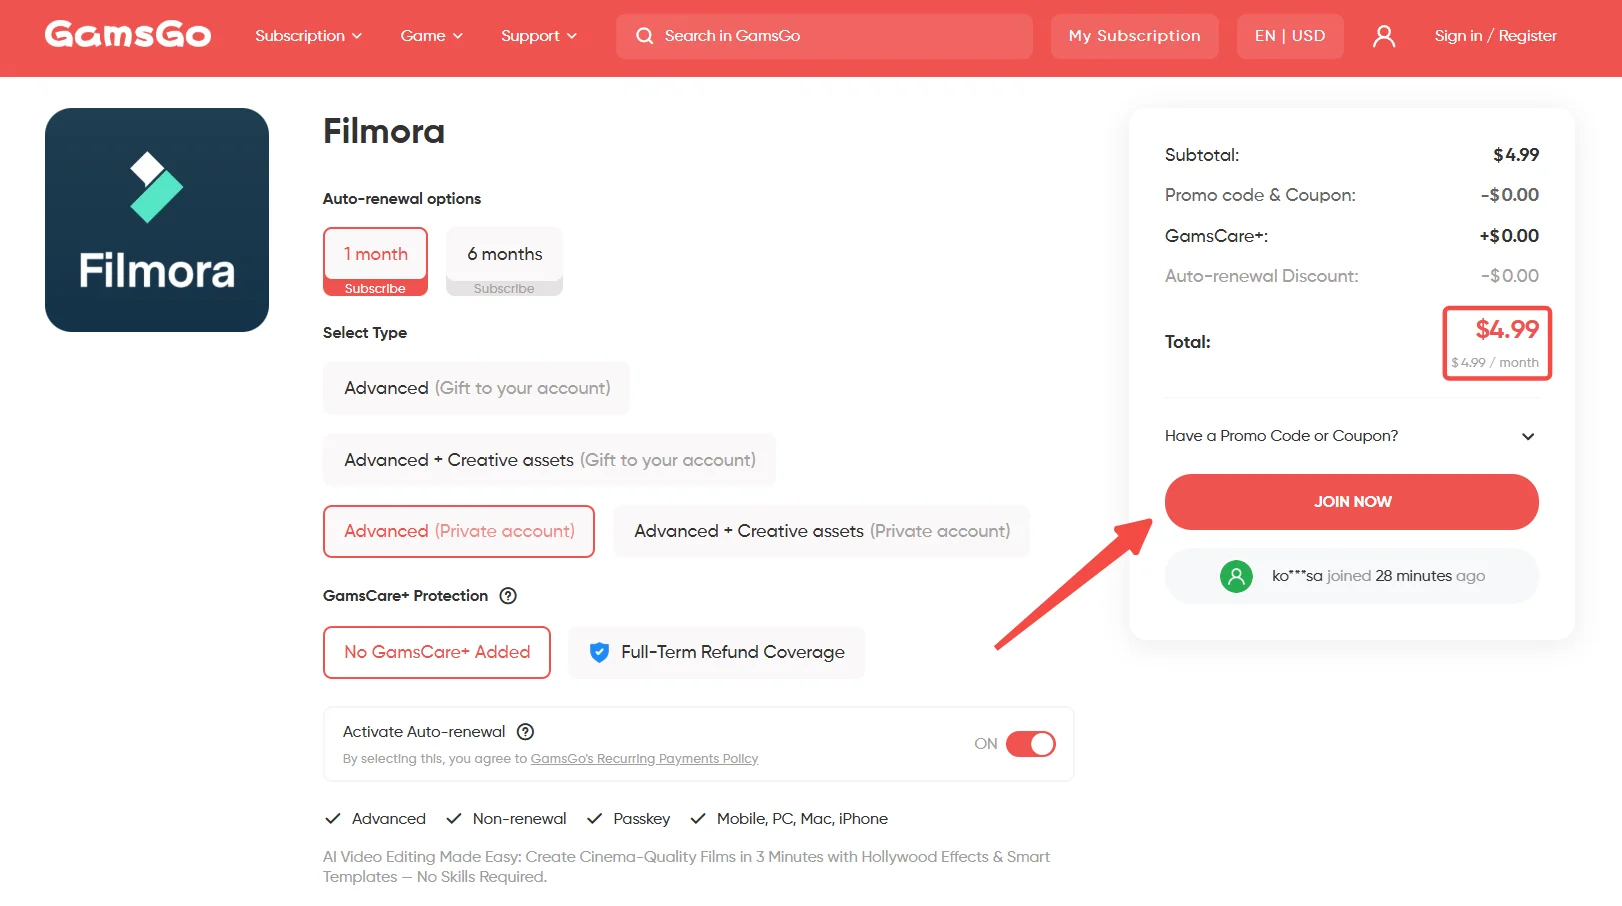Viewport: 1622px width, 906px height.
Task: Click the Filmora product title
Action: point(384,131)
